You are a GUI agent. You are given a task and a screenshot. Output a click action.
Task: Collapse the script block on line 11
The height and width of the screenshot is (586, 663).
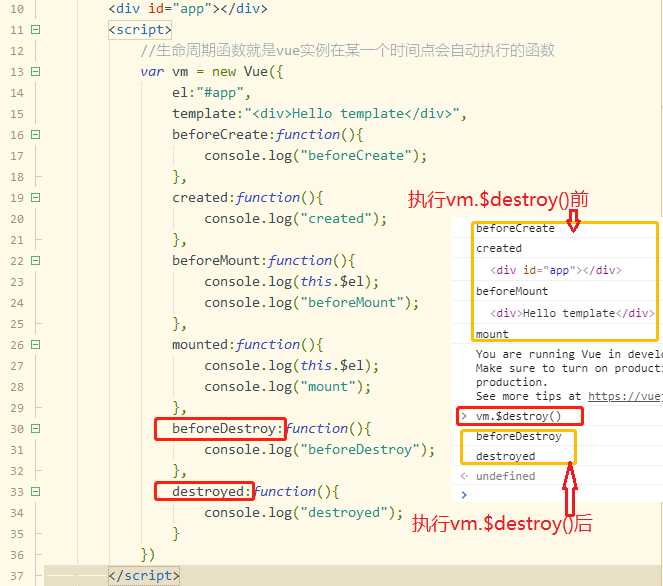(x=36, y=30)
